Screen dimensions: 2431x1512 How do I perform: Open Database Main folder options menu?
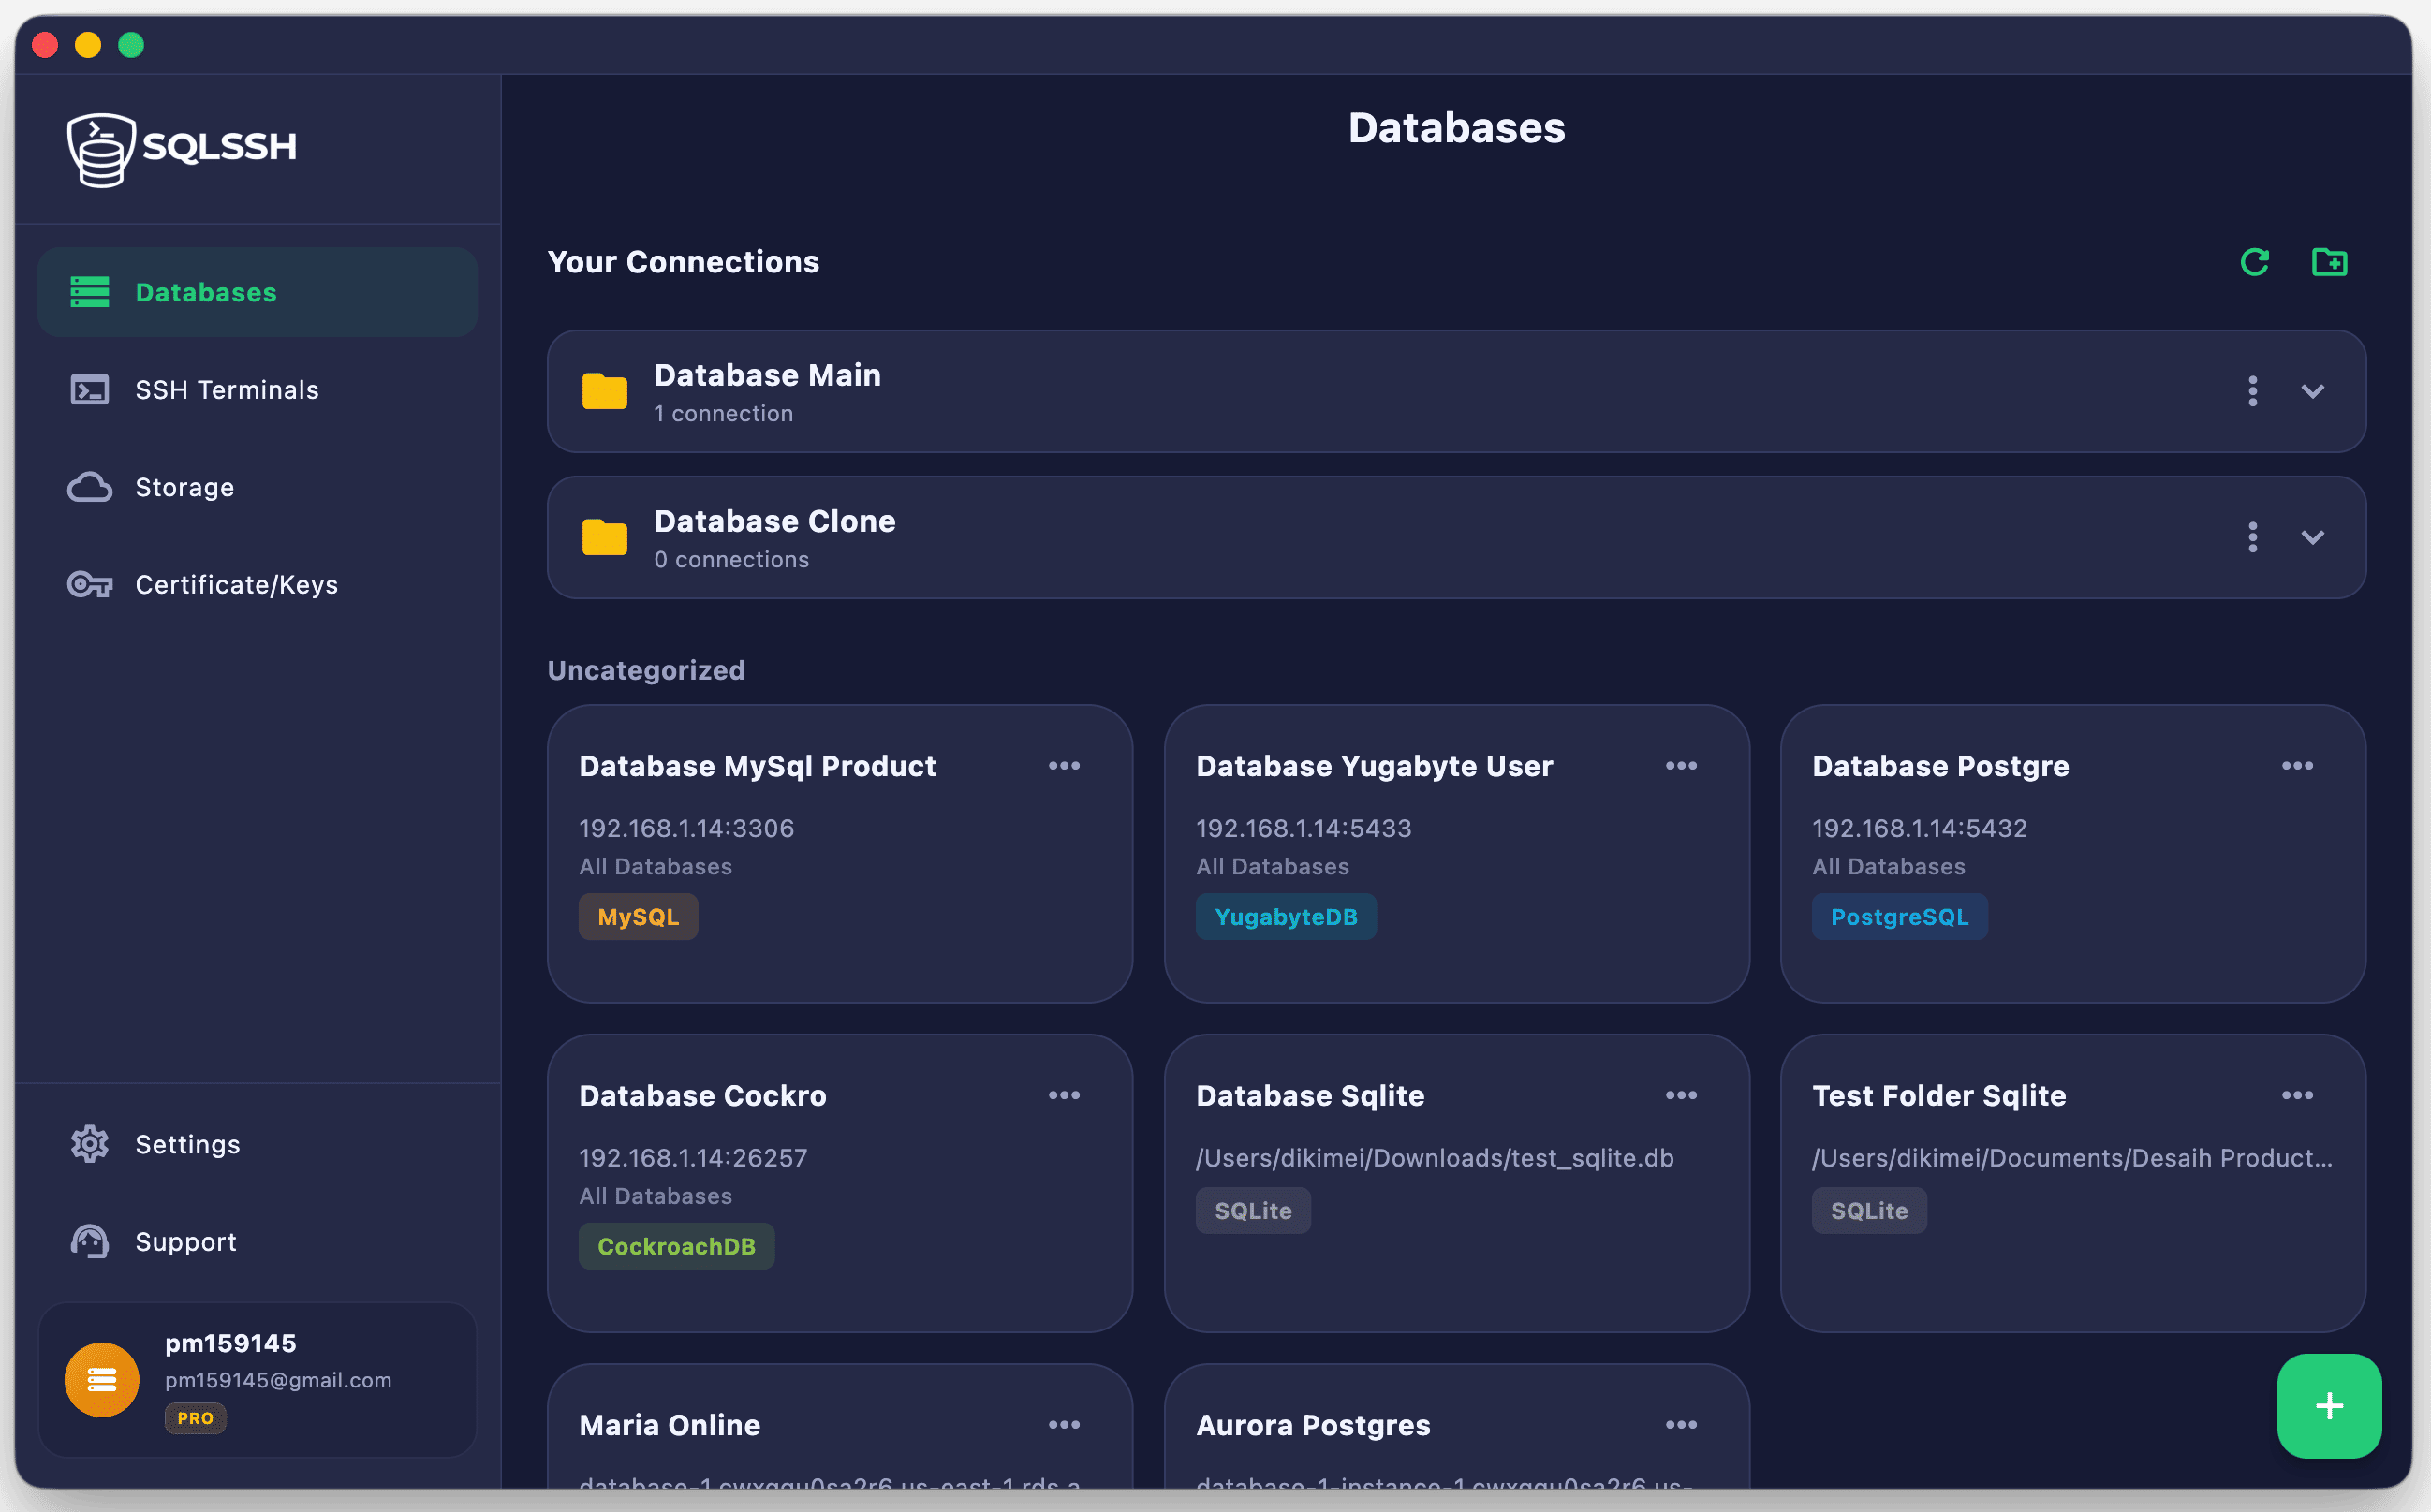(2252, 391)
